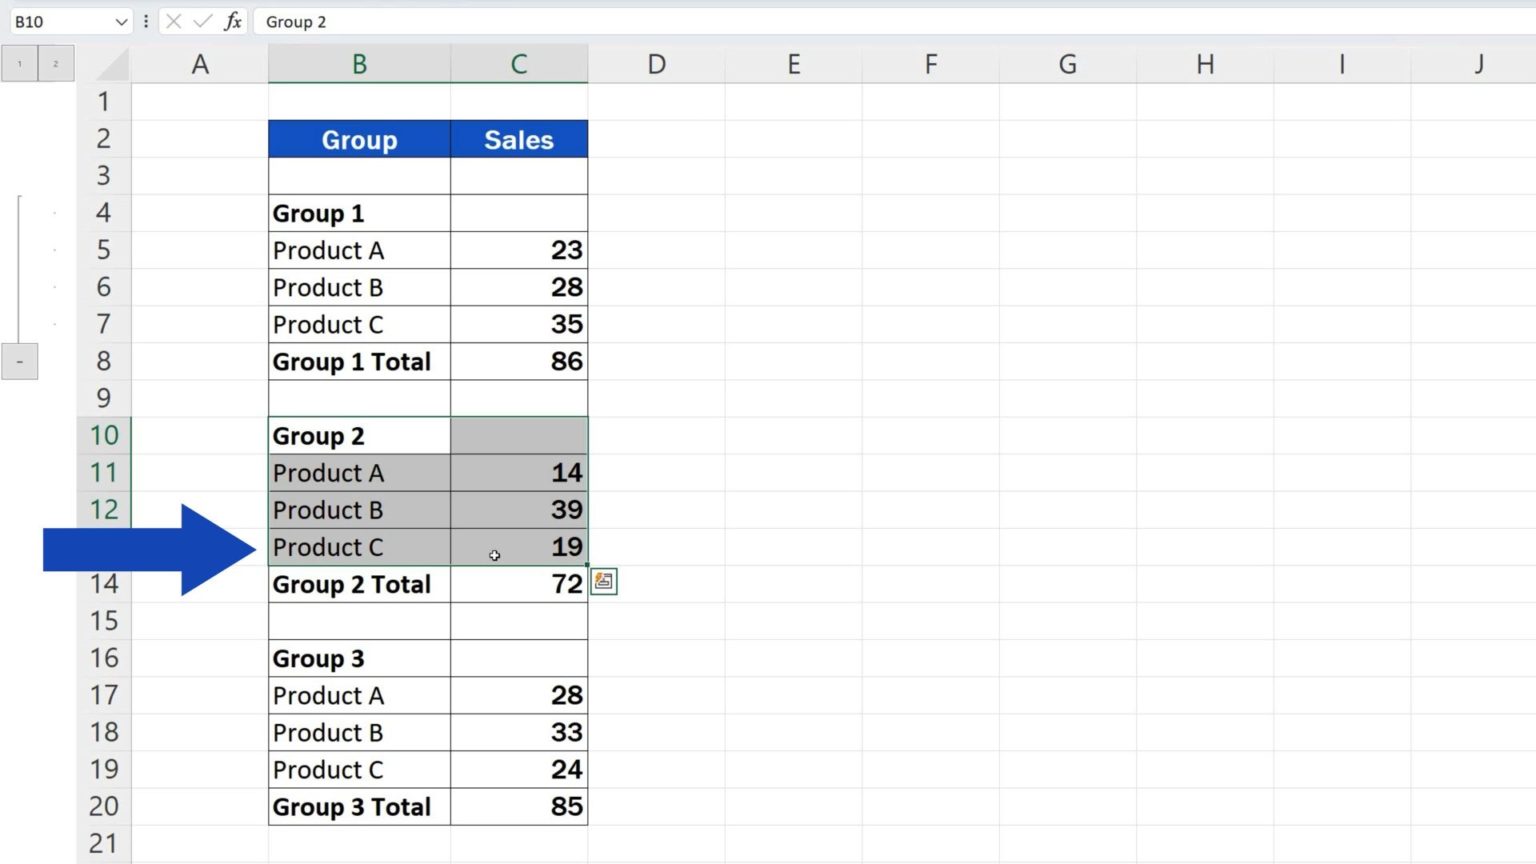This screenshot has height=864, width=1536.
Task: Select column B header
Action: coord(359,65)
